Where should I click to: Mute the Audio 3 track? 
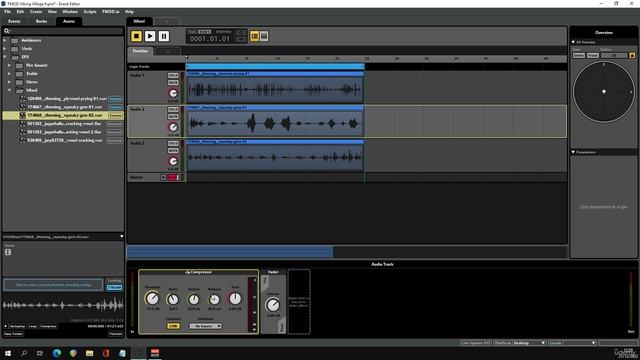click(x=173, y=151)
